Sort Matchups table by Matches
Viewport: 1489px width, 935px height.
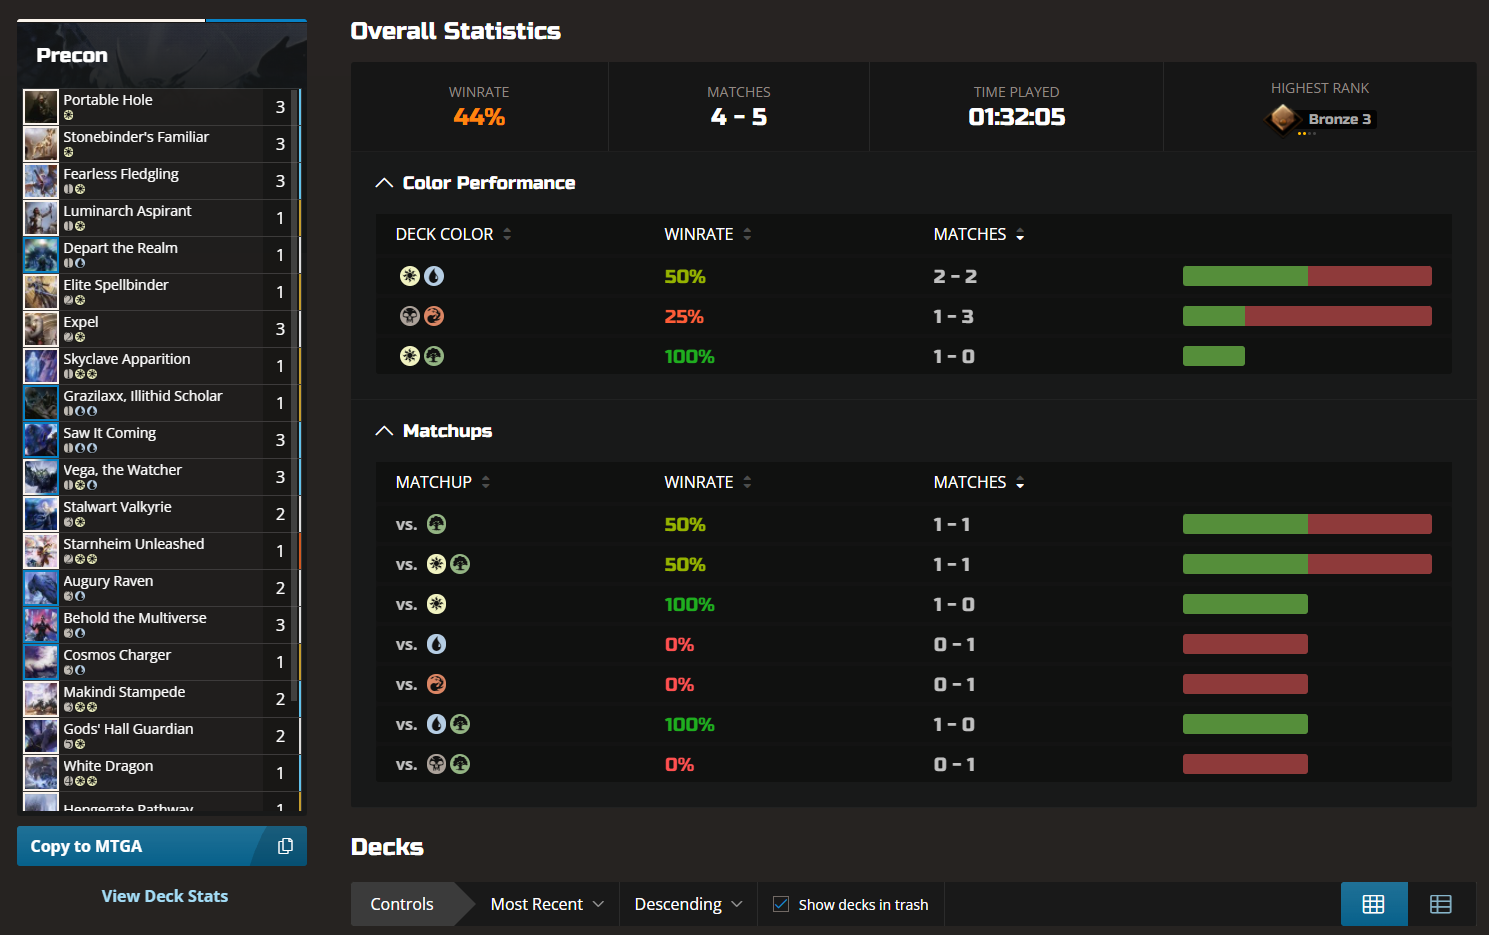[979, 482]
